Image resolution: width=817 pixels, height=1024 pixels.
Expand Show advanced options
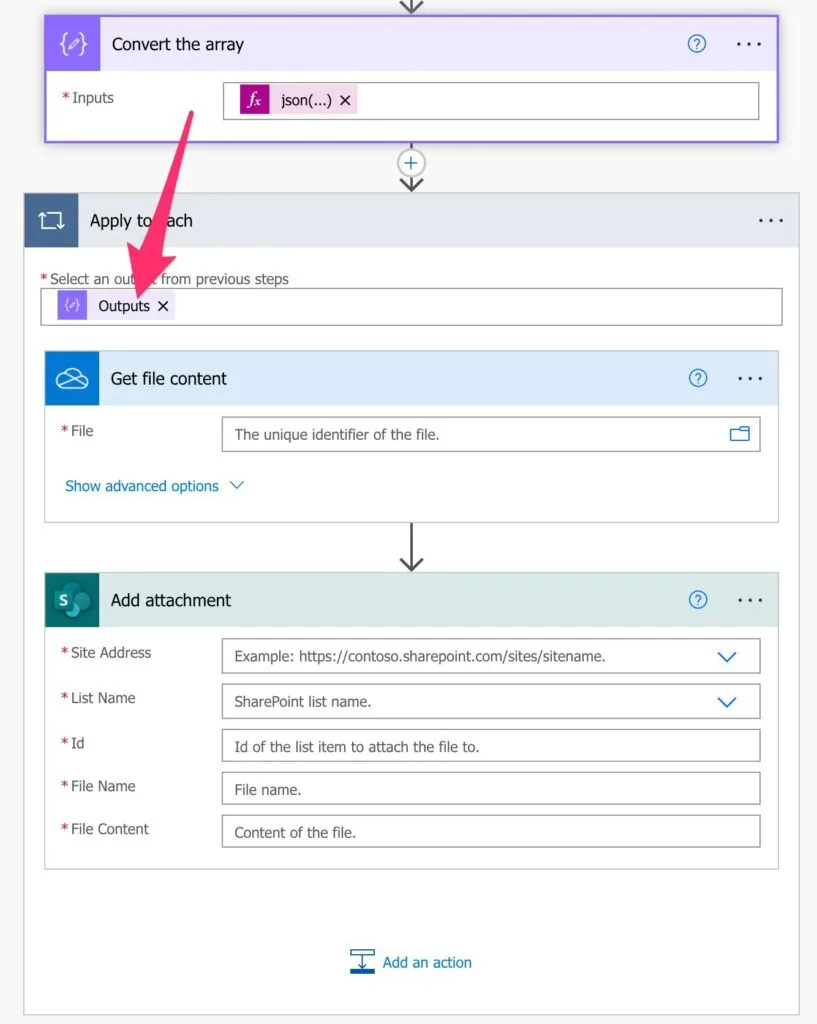coord(154,486)
